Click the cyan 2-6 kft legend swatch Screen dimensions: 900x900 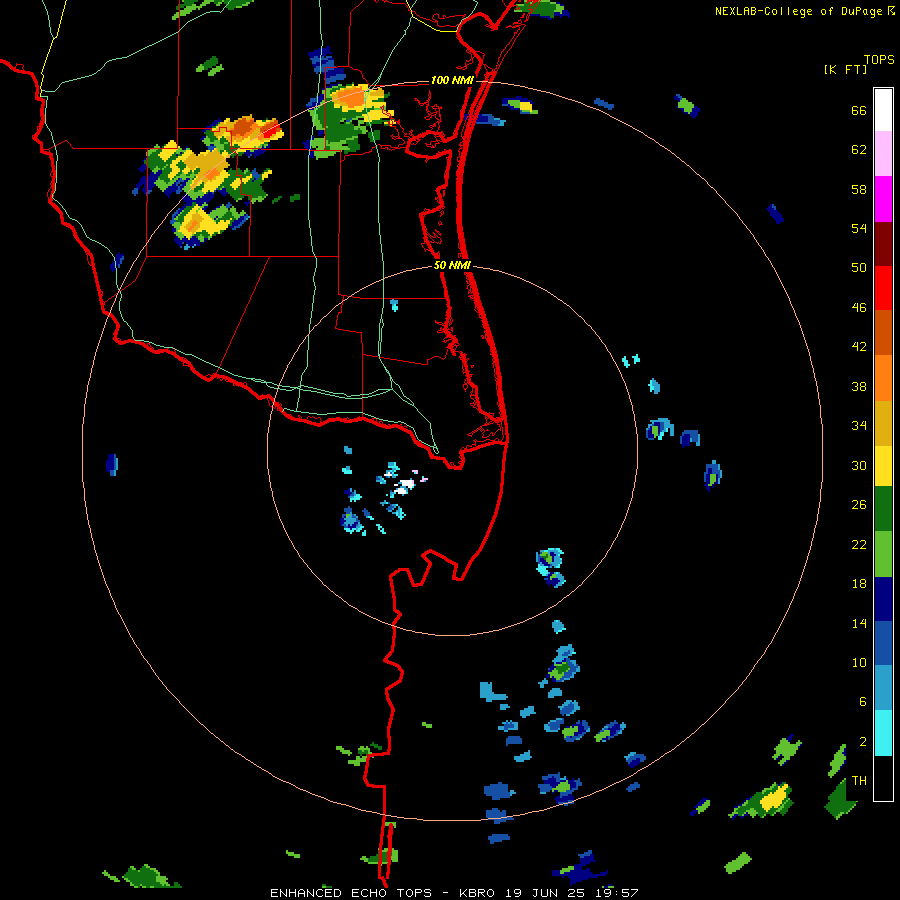click(883, 733)
